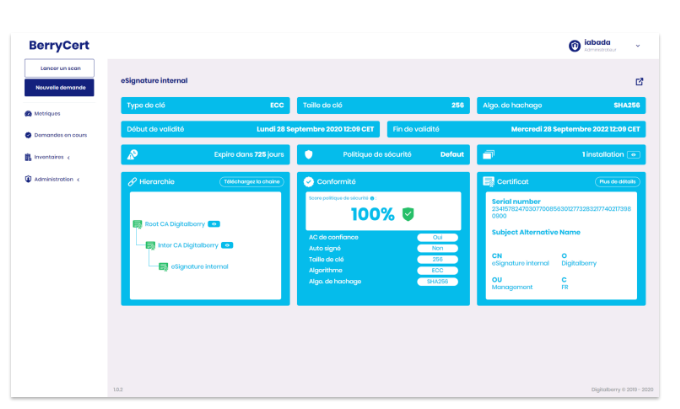The height and width of the screenshot is (409, 680).
Task: Click the iabada user avatar icon
Action: click(x=575, y=46)
